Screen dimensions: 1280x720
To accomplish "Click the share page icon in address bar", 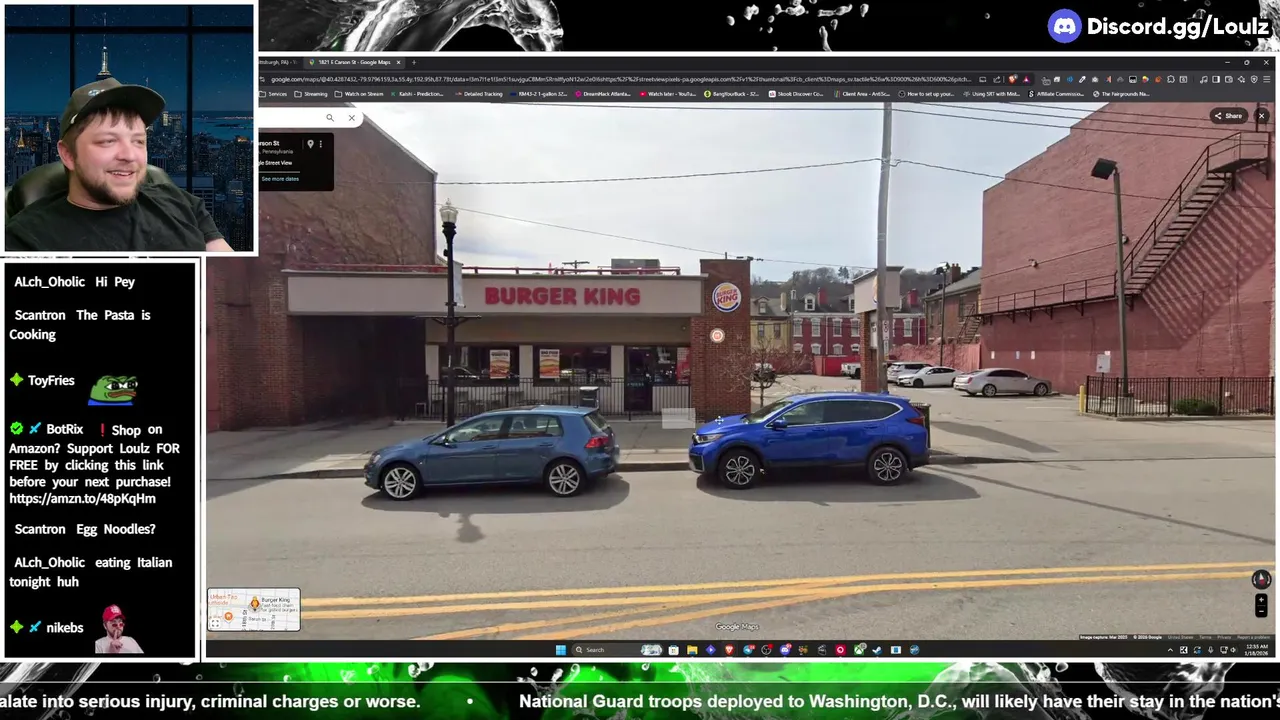I will pos(997,79).
